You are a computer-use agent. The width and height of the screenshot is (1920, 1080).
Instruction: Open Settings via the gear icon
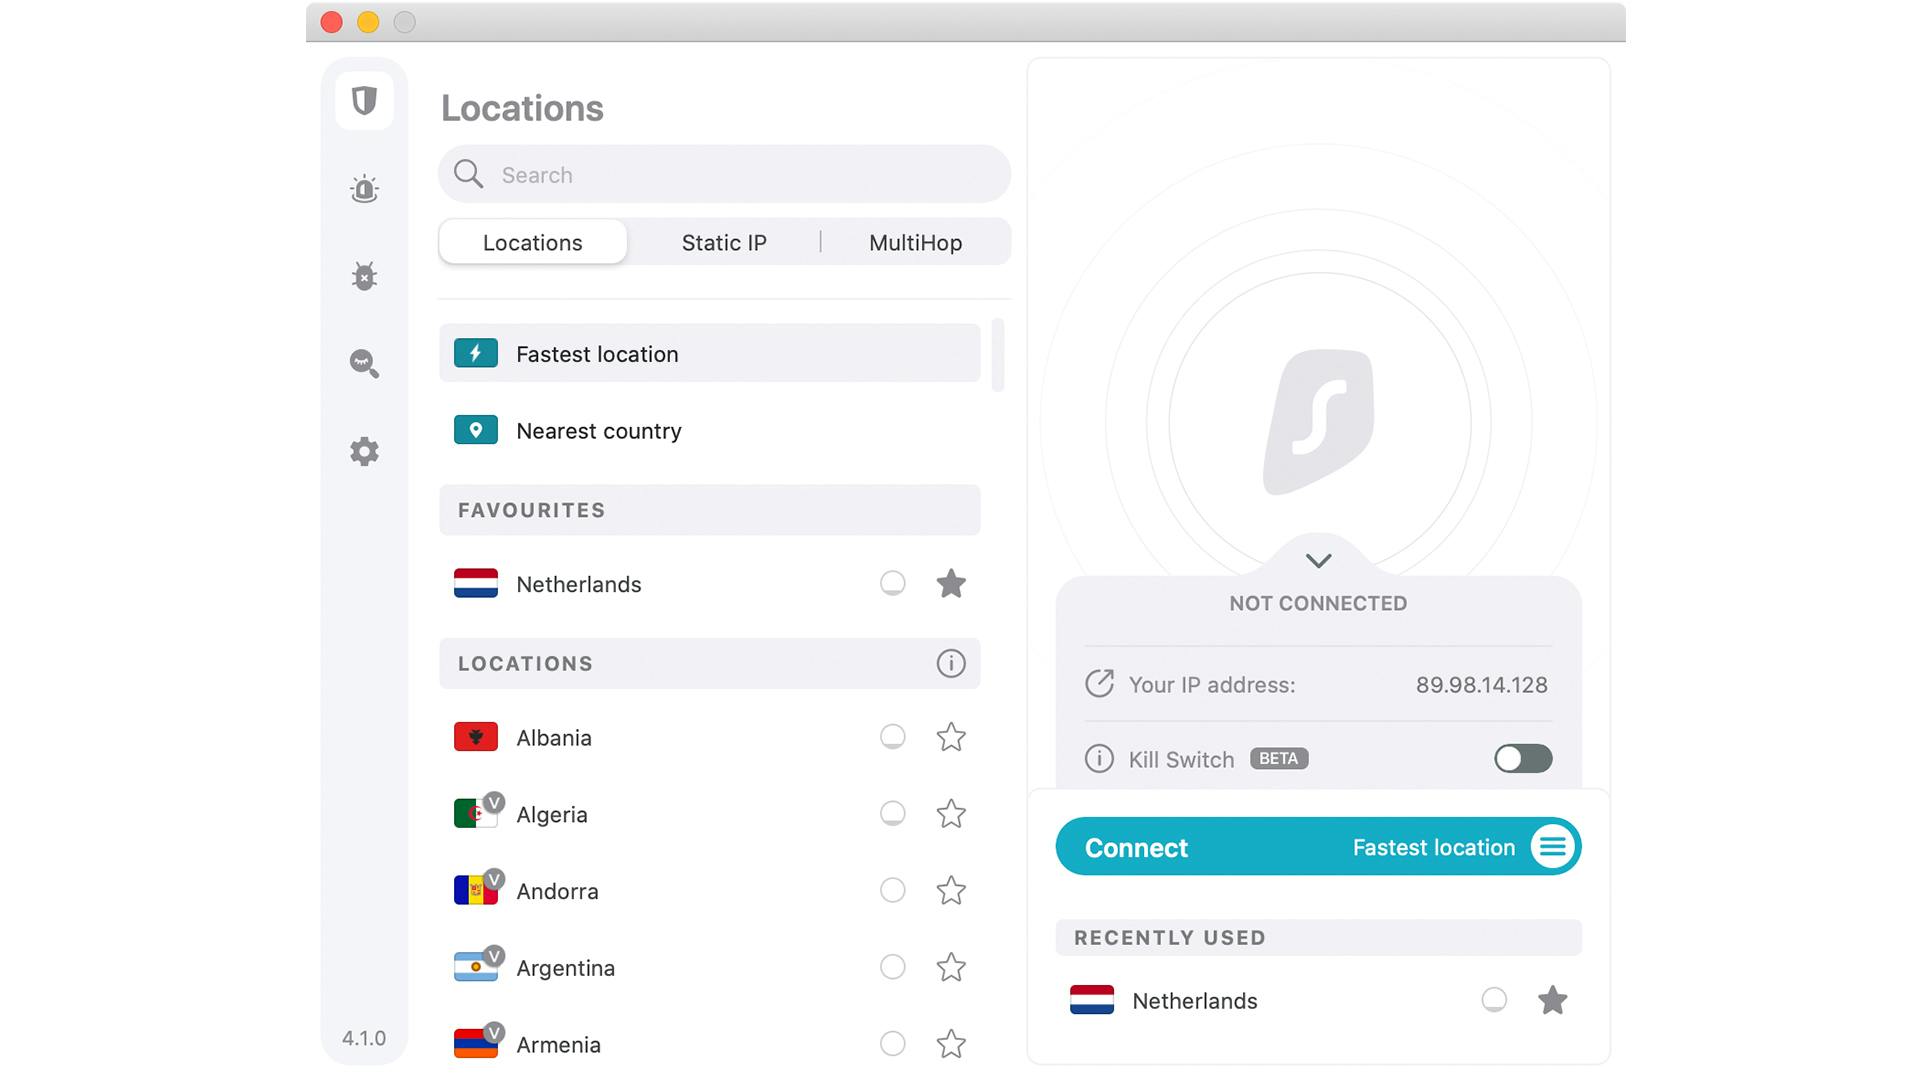364,451
